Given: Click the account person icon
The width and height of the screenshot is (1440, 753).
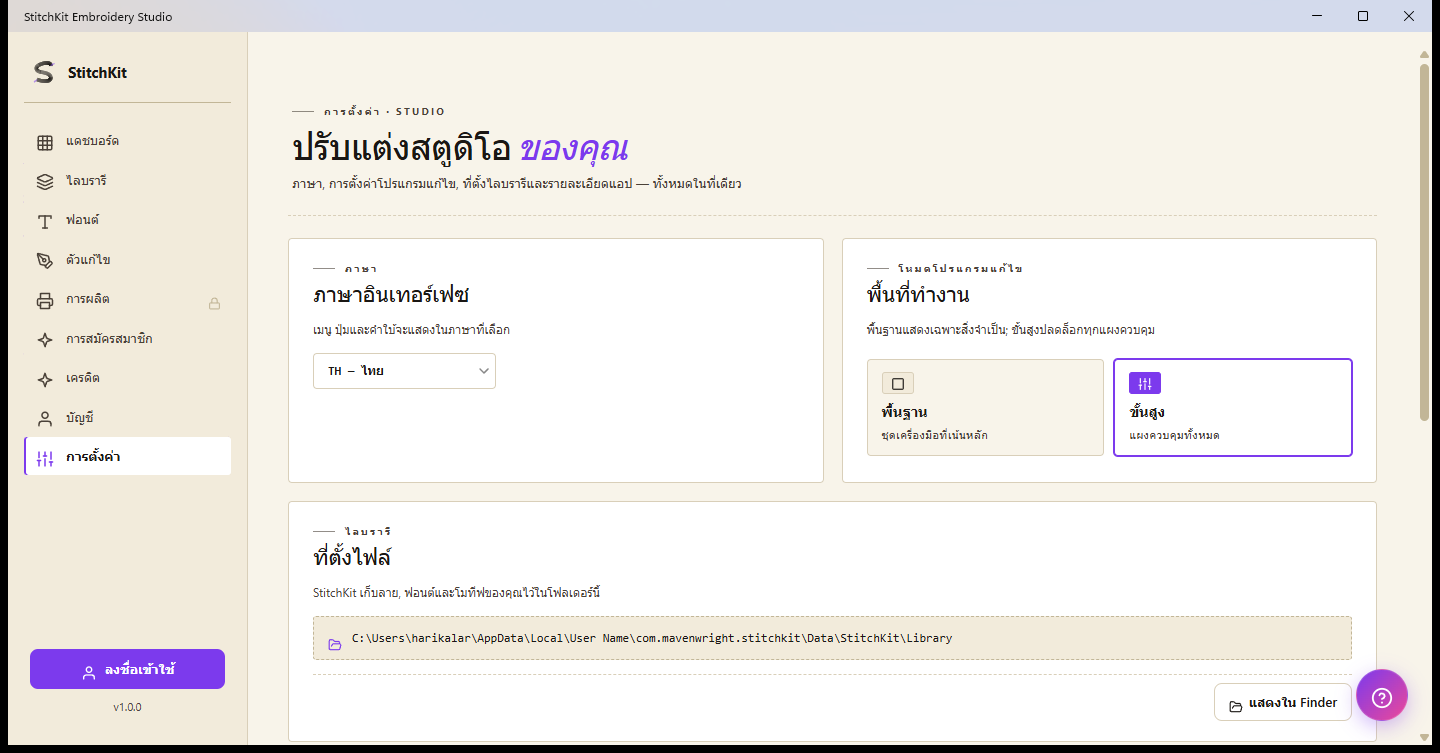Looking at the screenshot, I should [45, 418].
